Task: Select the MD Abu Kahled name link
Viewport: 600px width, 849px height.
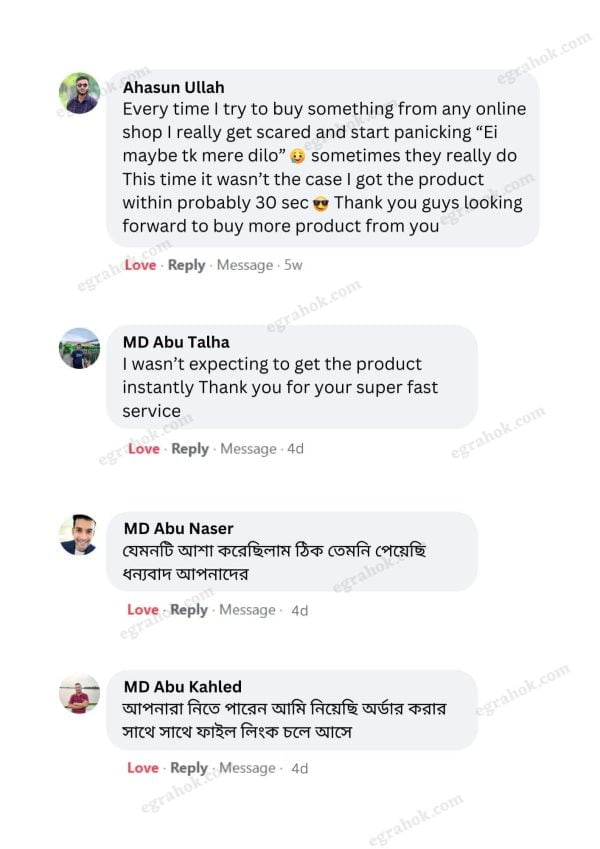Action: (x=182, y=687)
